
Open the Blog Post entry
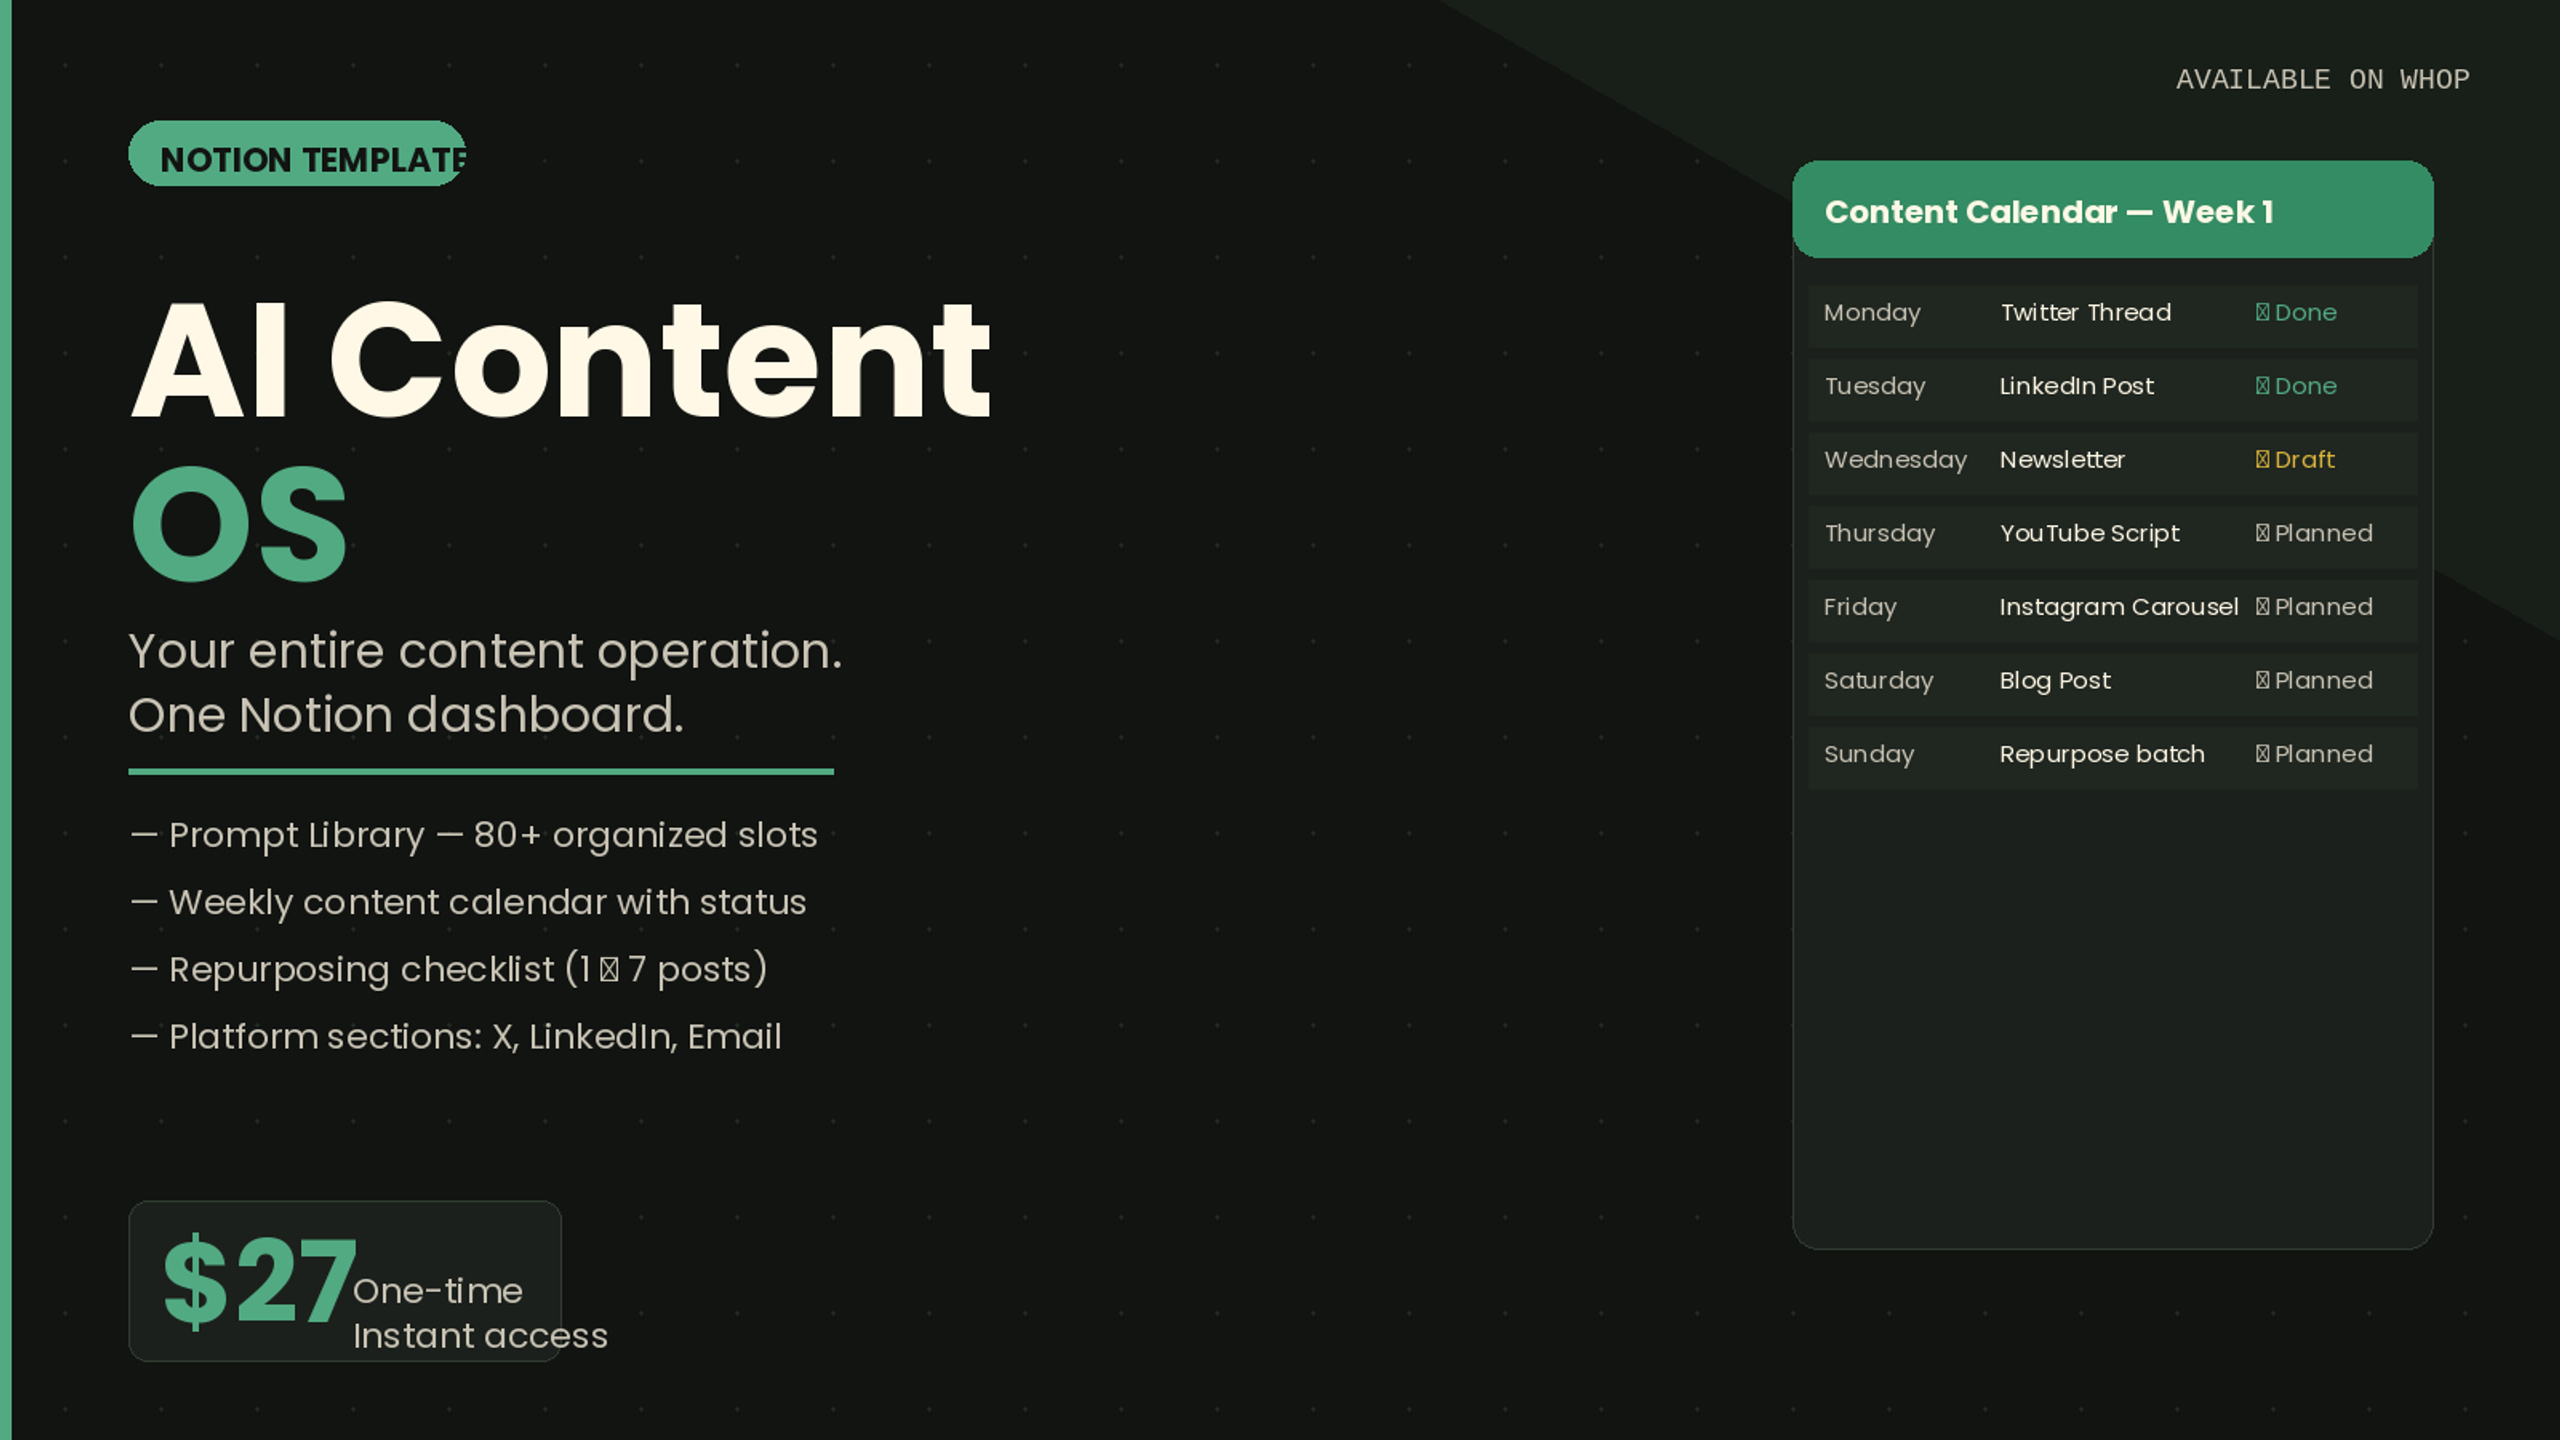coord(2055,681)
